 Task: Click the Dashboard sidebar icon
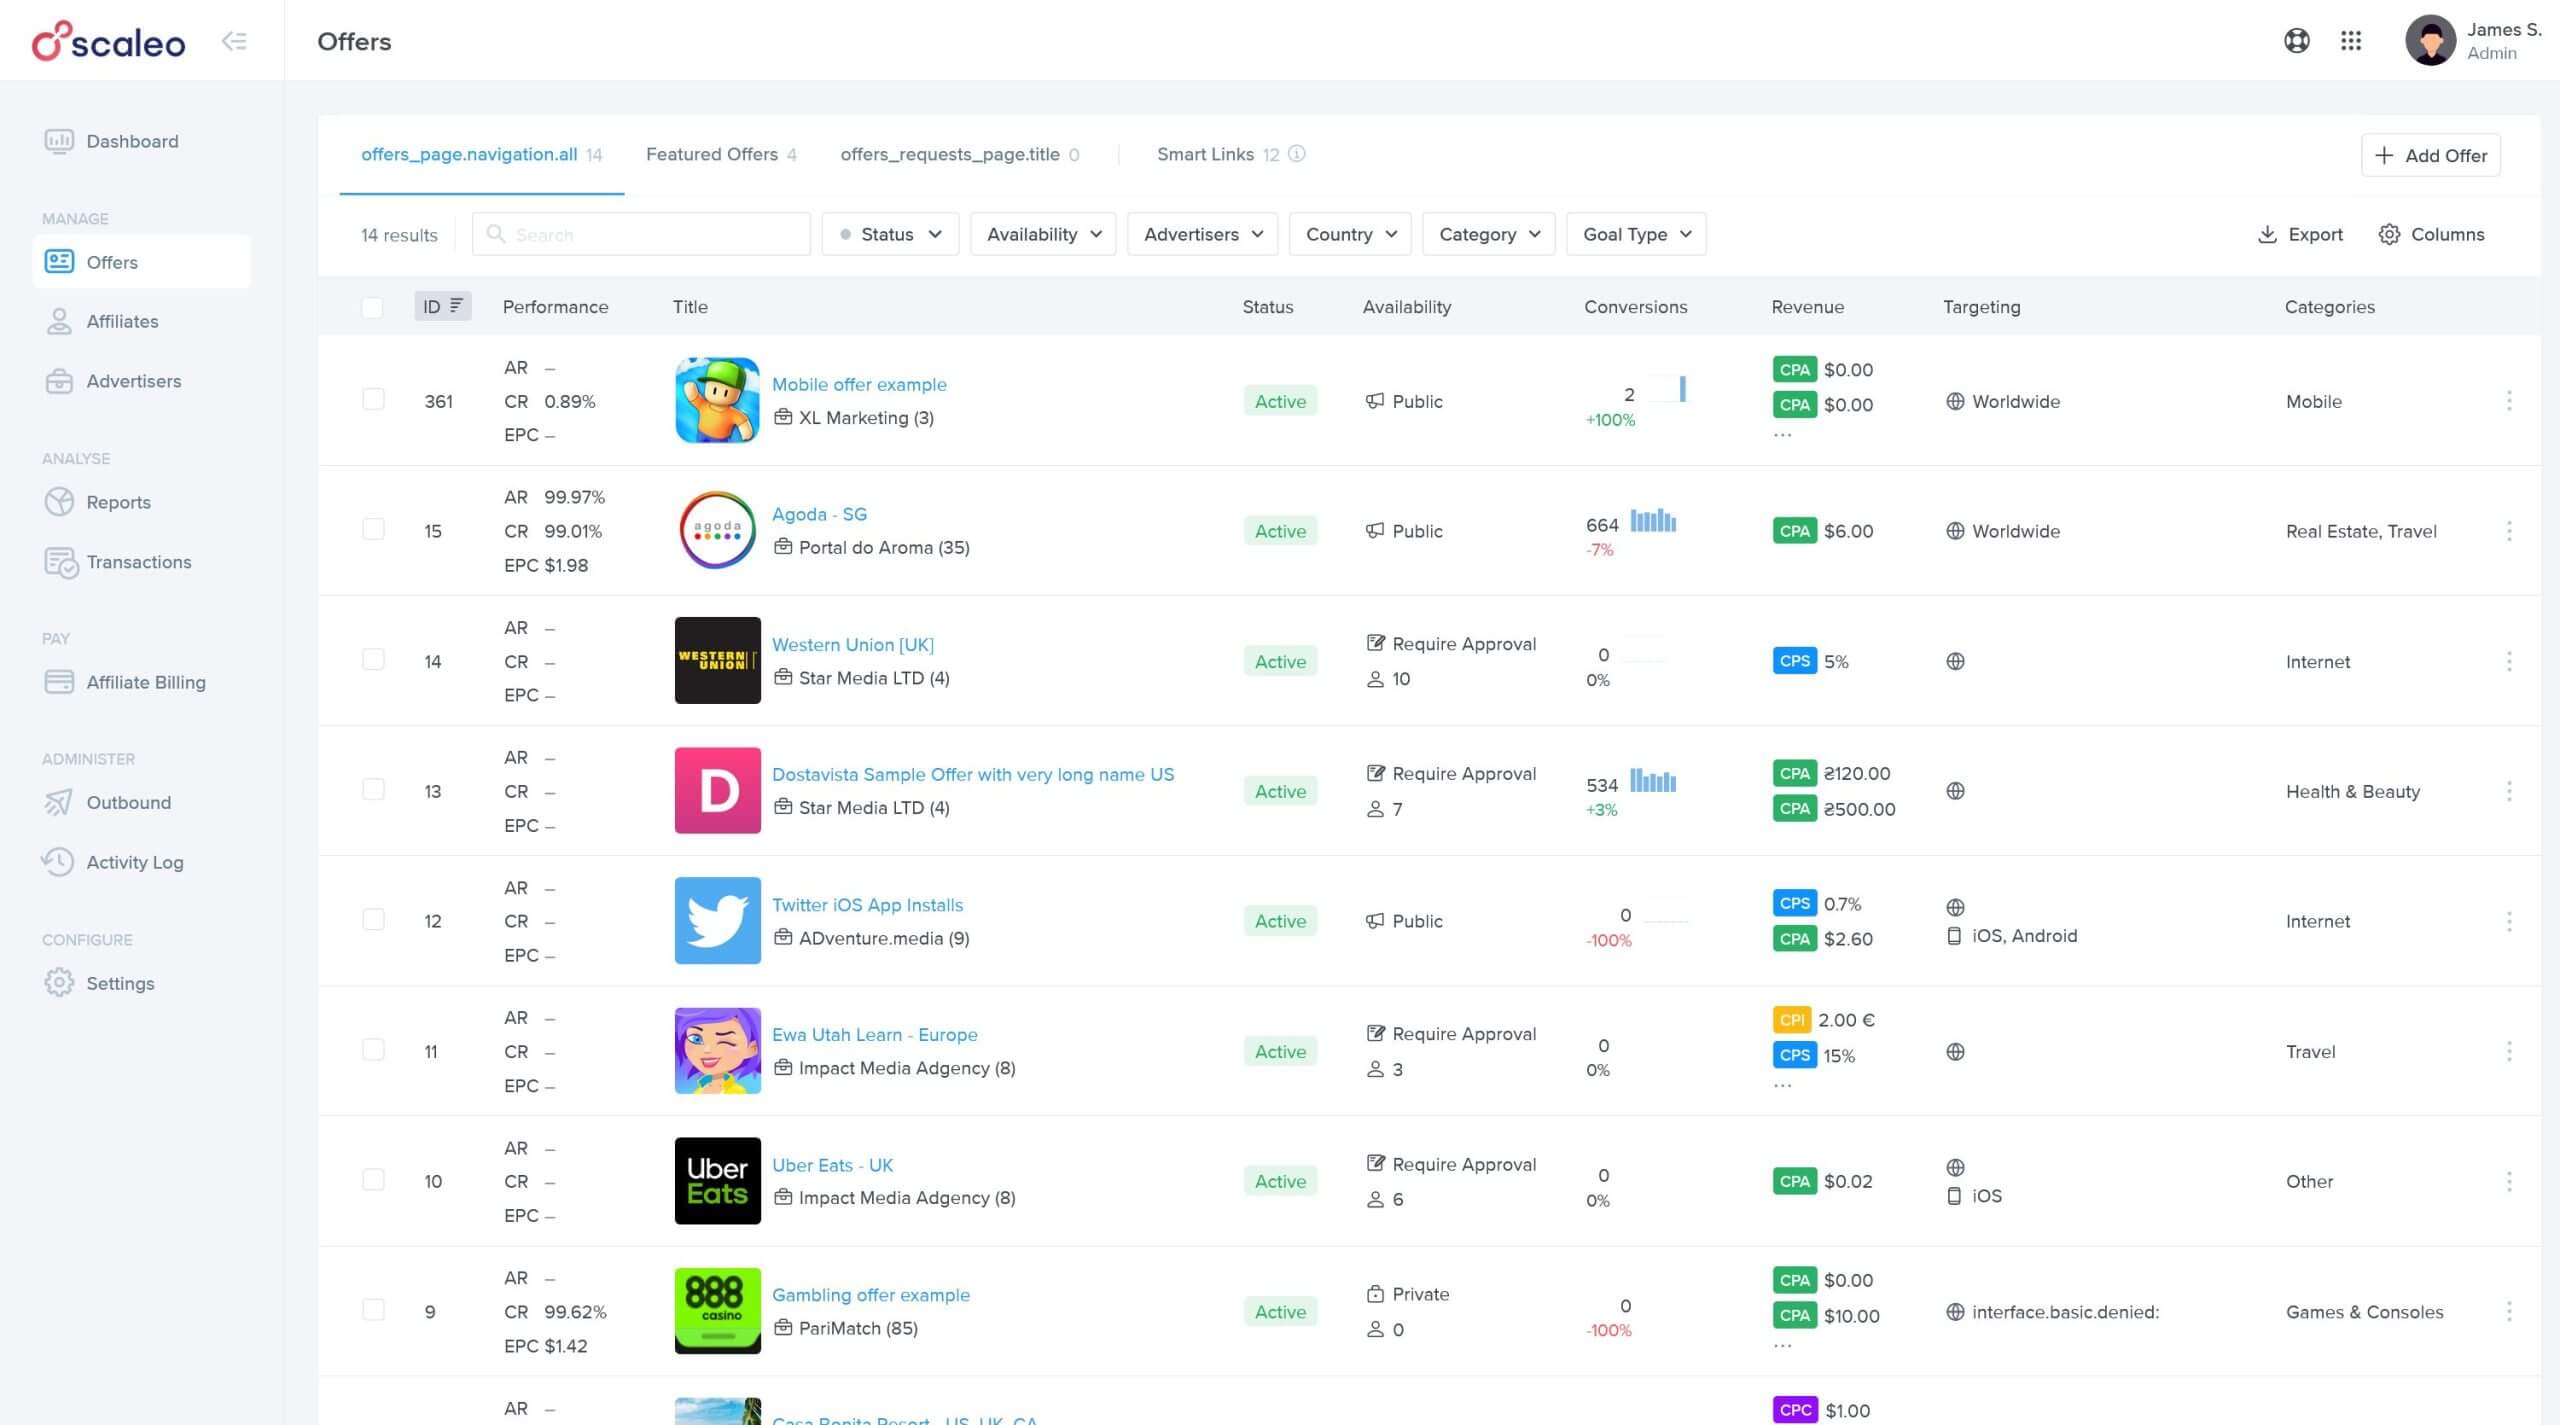(x=60, y=140)
